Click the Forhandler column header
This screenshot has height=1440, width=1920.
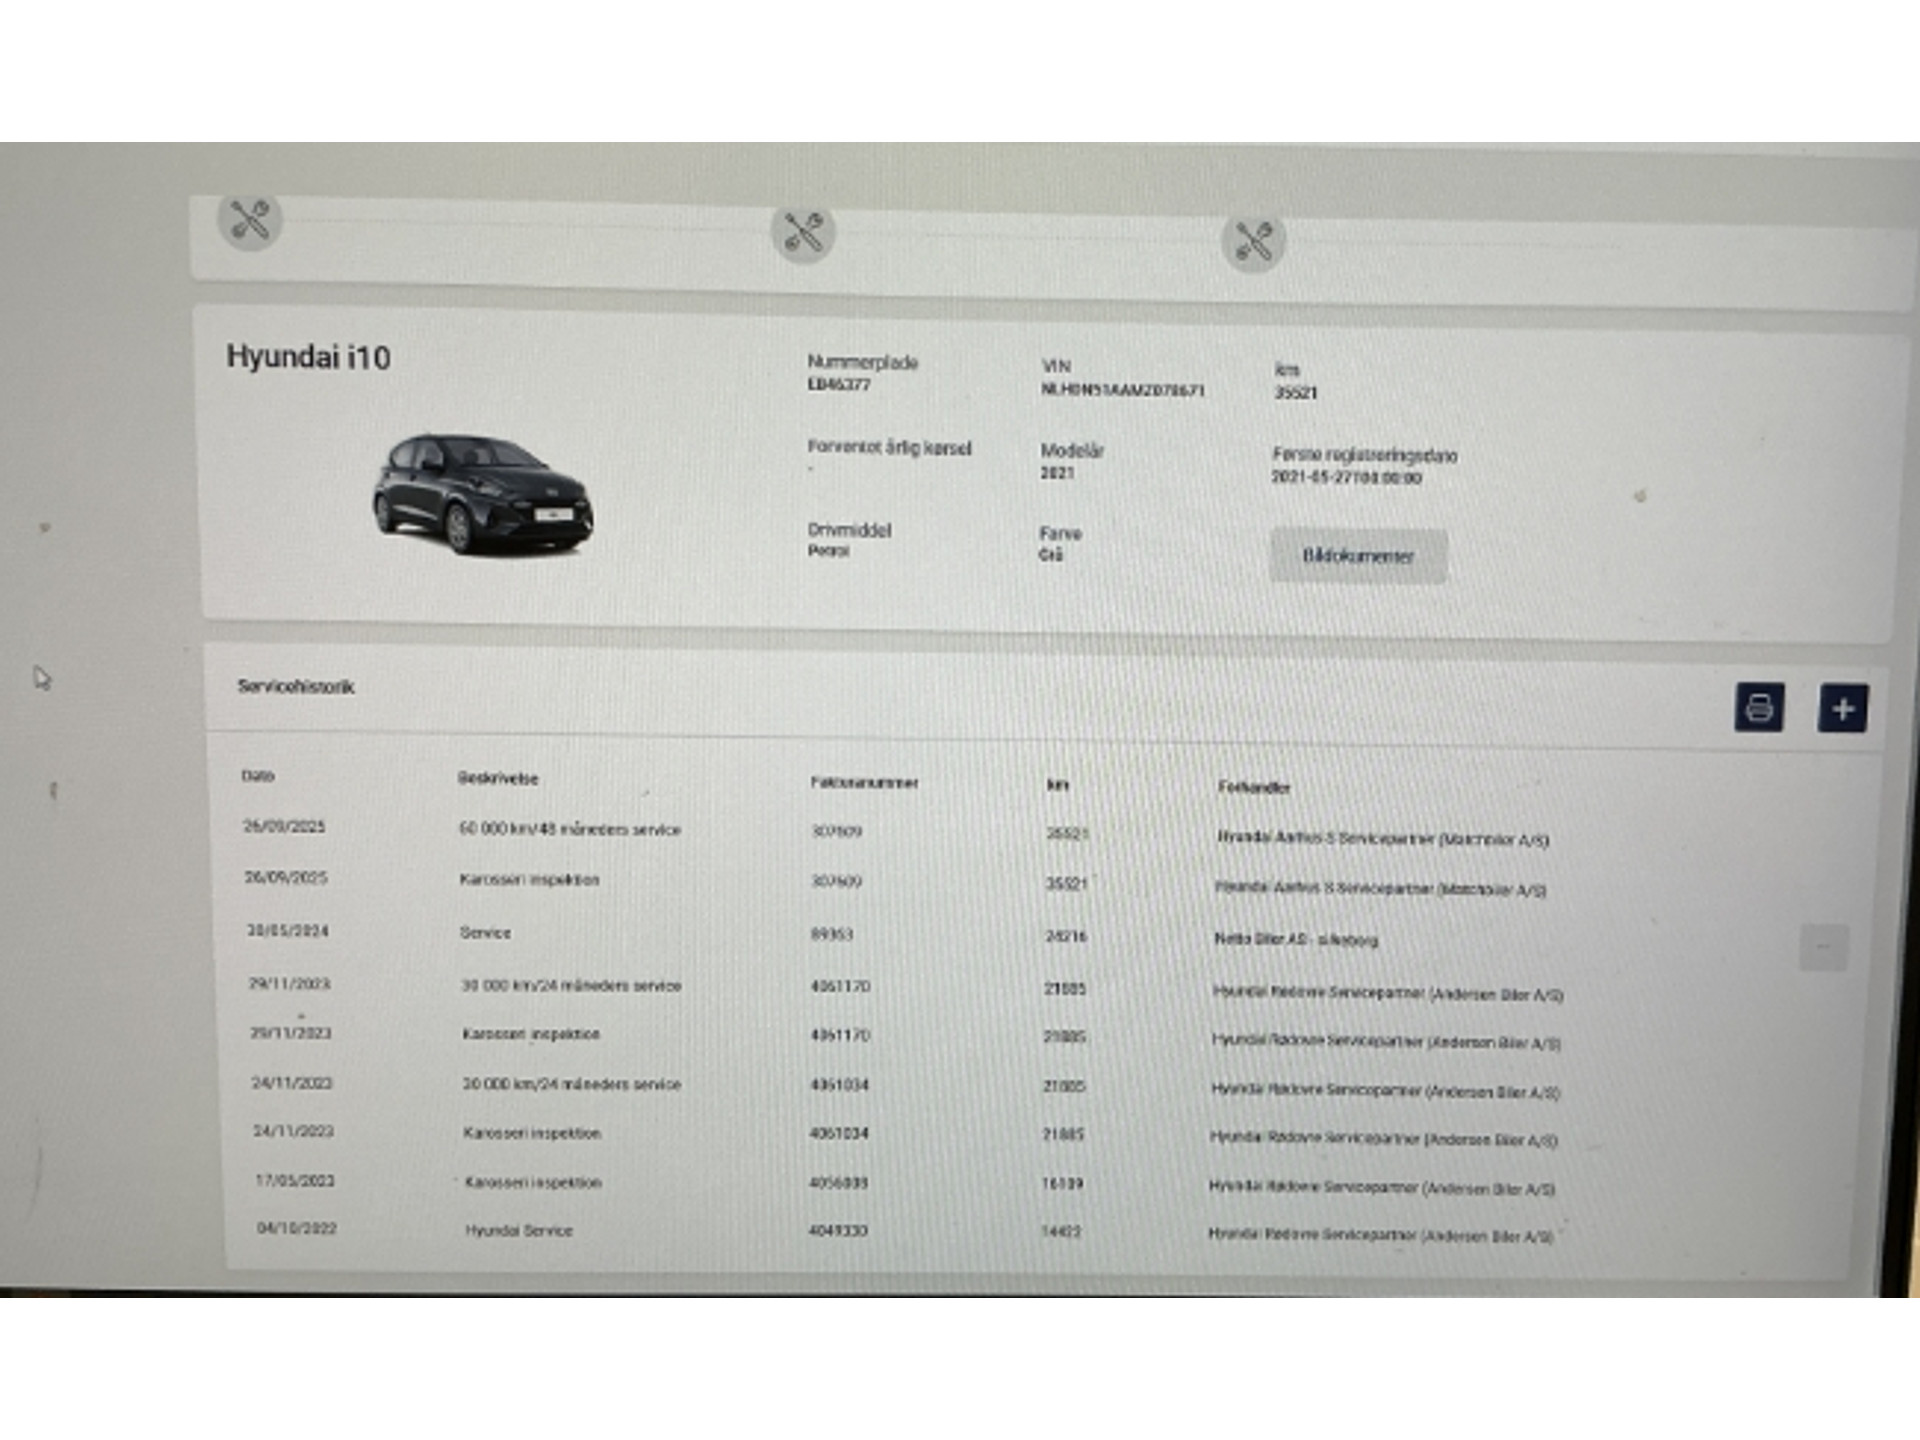(x=1254, y=787)
